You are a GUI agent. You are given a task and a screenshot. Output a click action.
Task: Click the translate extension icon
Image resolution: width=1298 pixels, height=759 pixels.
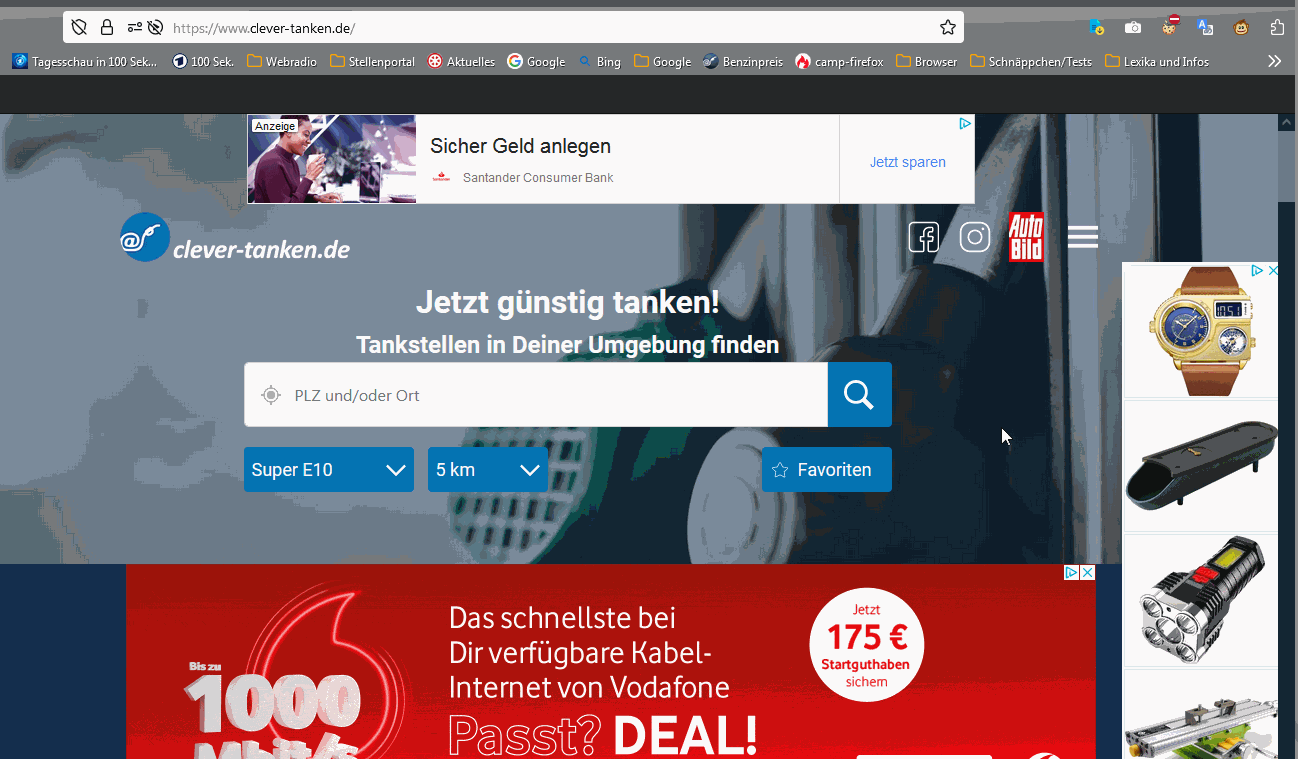pyautogui.click(x=1205, y=28)
